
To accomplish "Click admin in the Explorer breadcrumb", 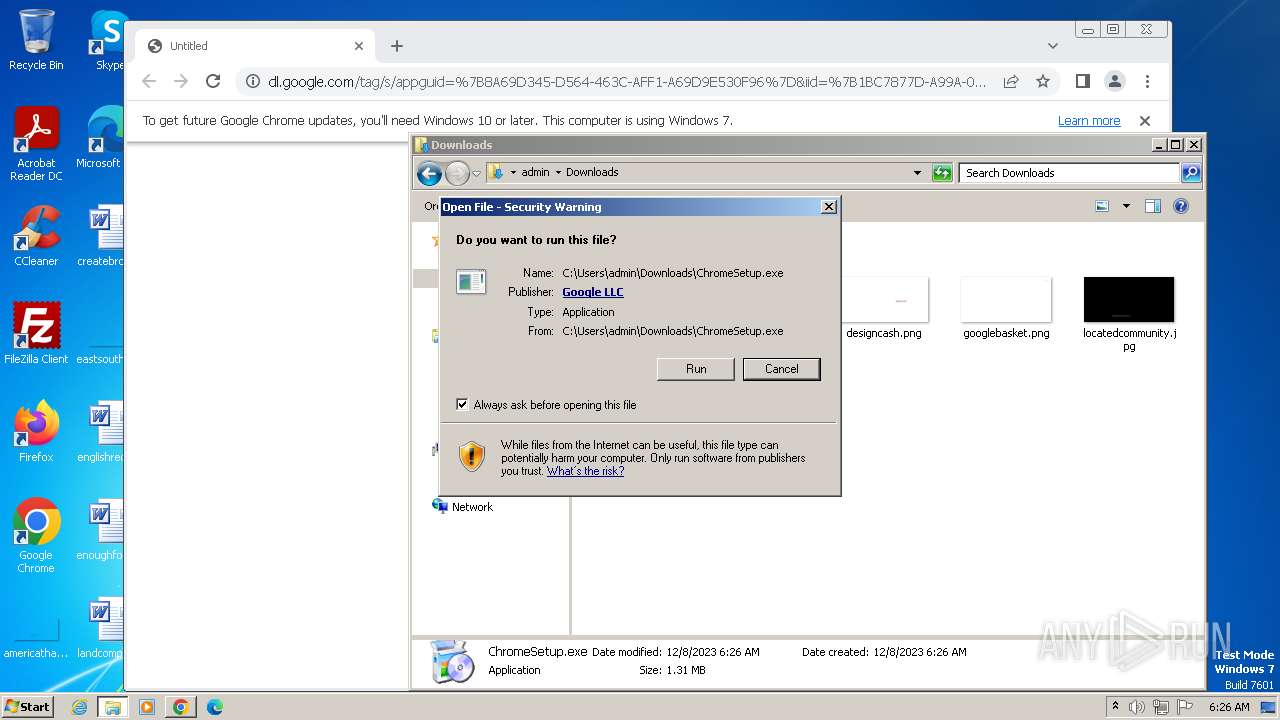I will 535,172.
